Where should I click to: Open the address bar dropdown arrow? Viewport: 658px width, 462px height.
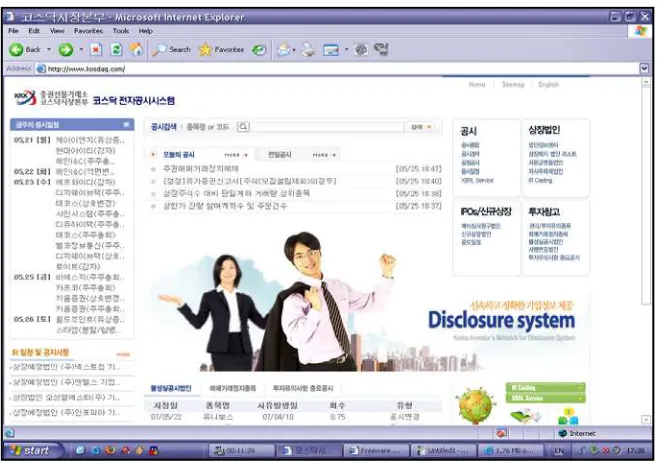[x=644, y=68]
